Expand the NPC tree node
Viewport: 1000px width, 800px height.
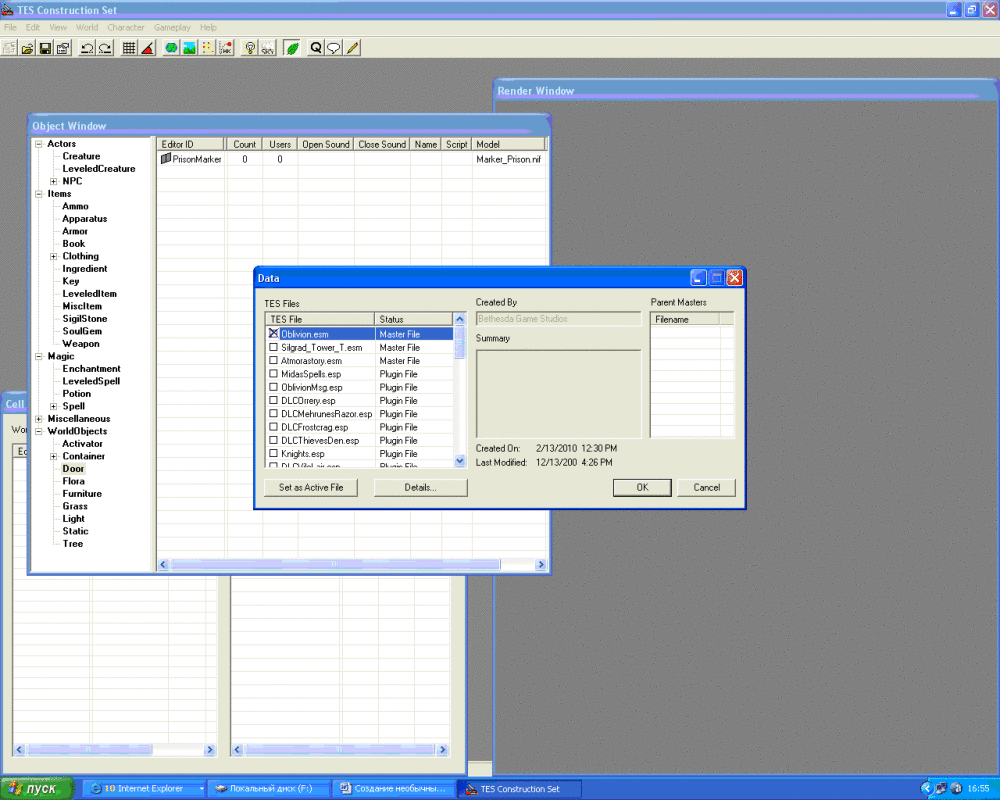pyautogui.click(x=54, y=181)
